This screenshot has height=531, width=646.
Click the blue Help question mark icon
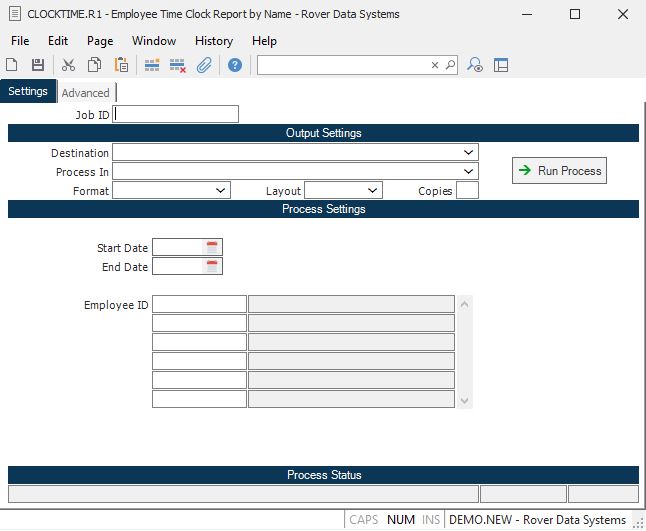(x=235, y=65)
